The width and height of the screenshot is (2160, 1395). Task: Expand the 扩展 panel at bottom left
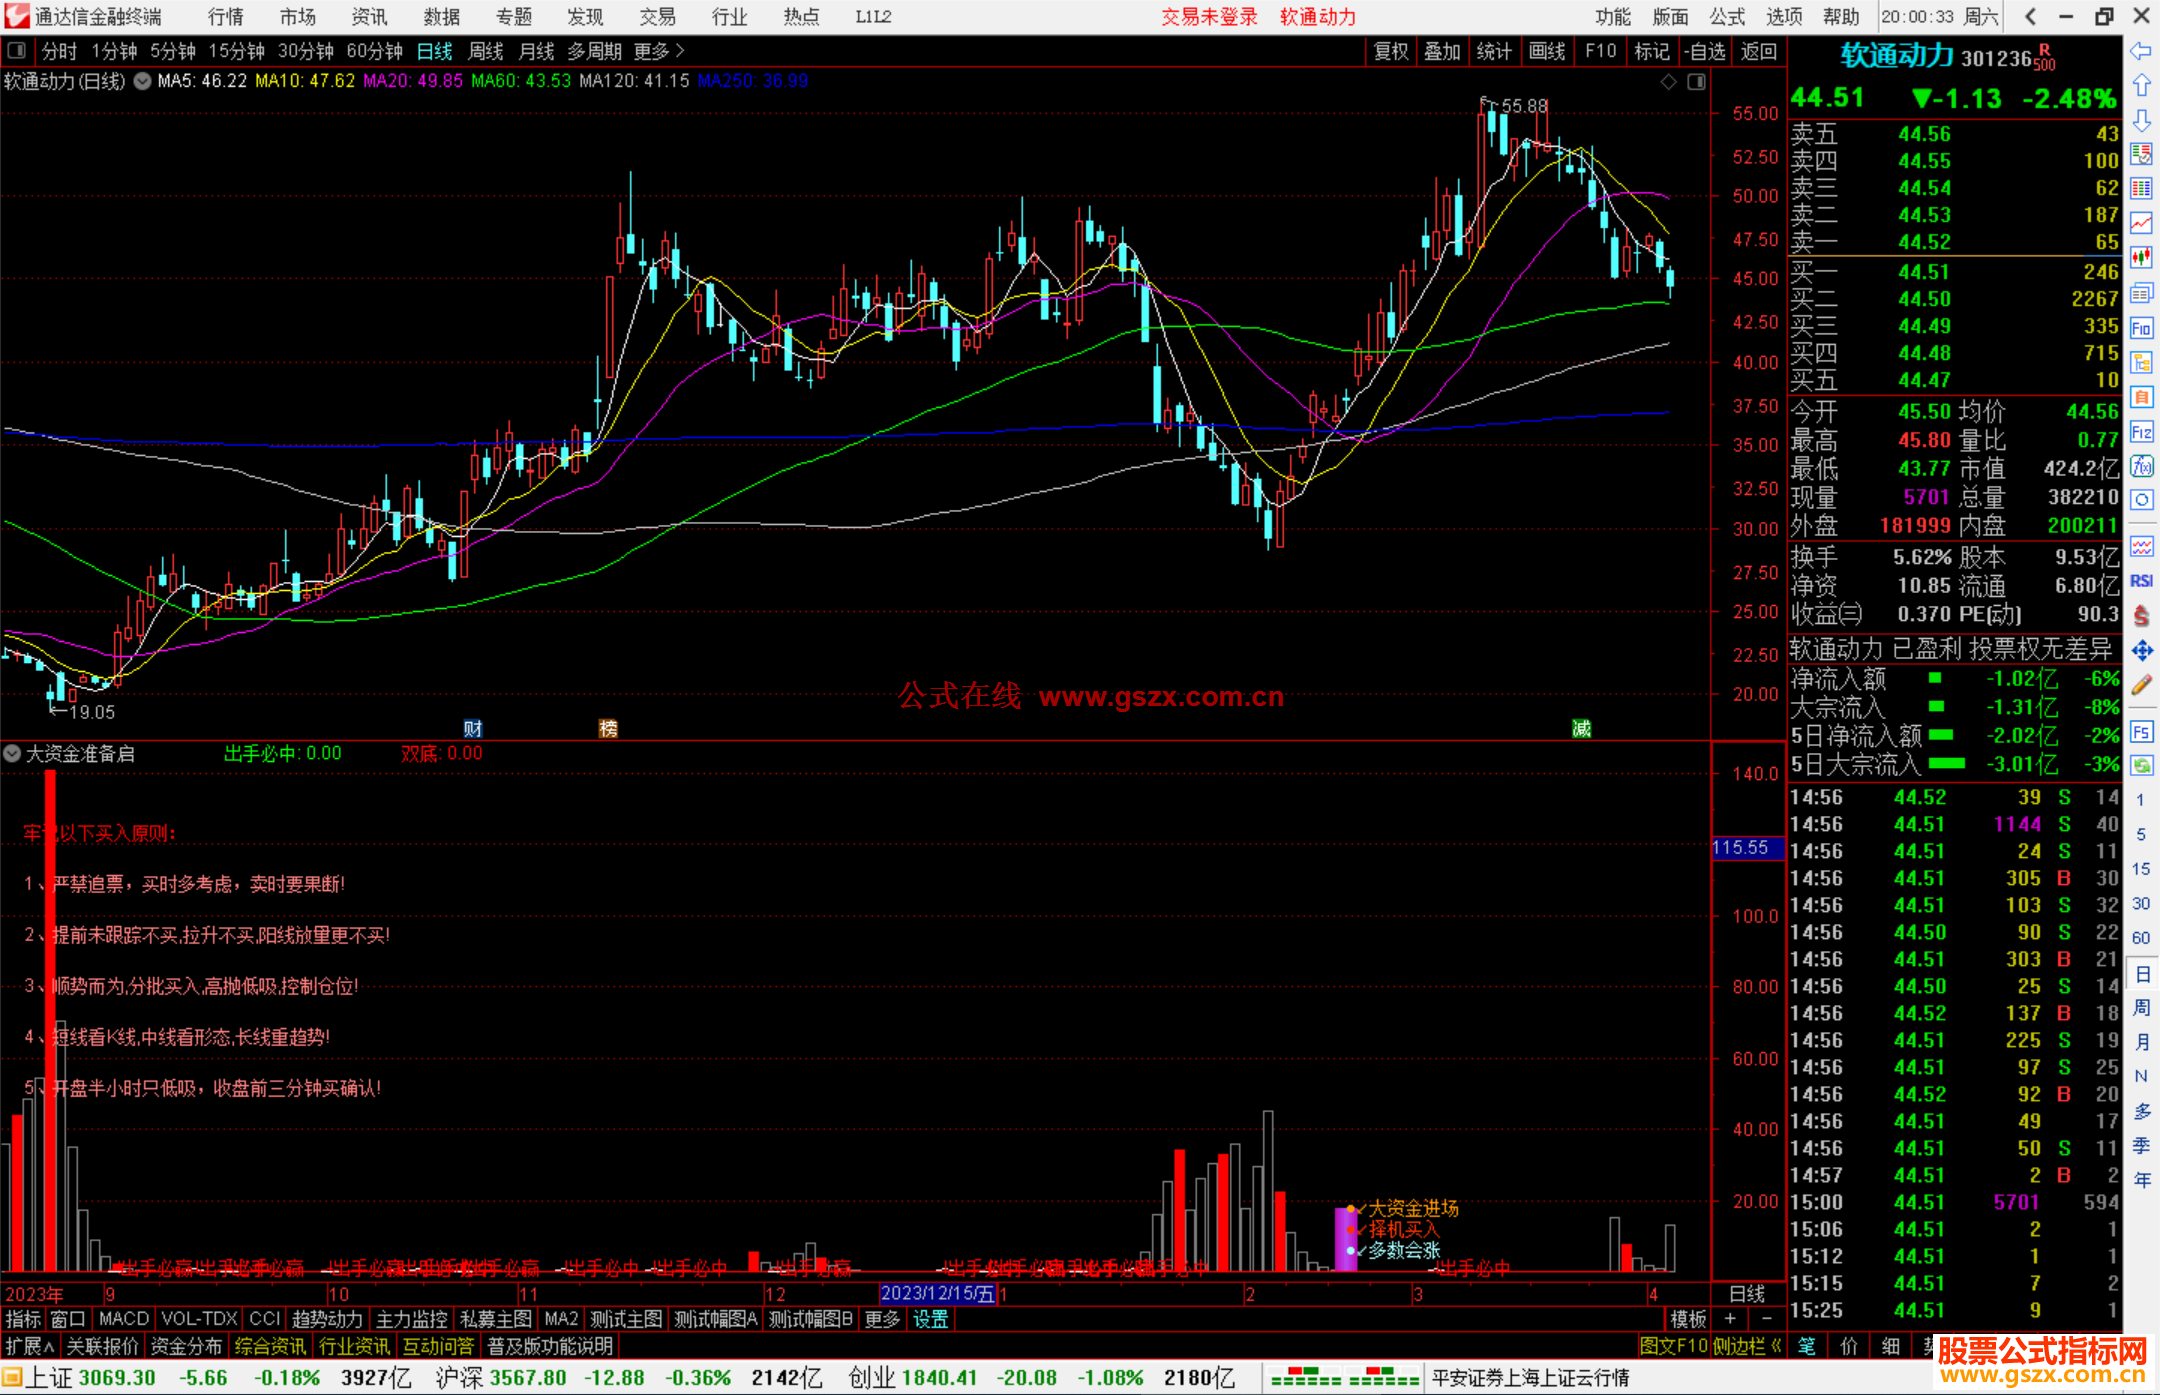click(29, 1346)
